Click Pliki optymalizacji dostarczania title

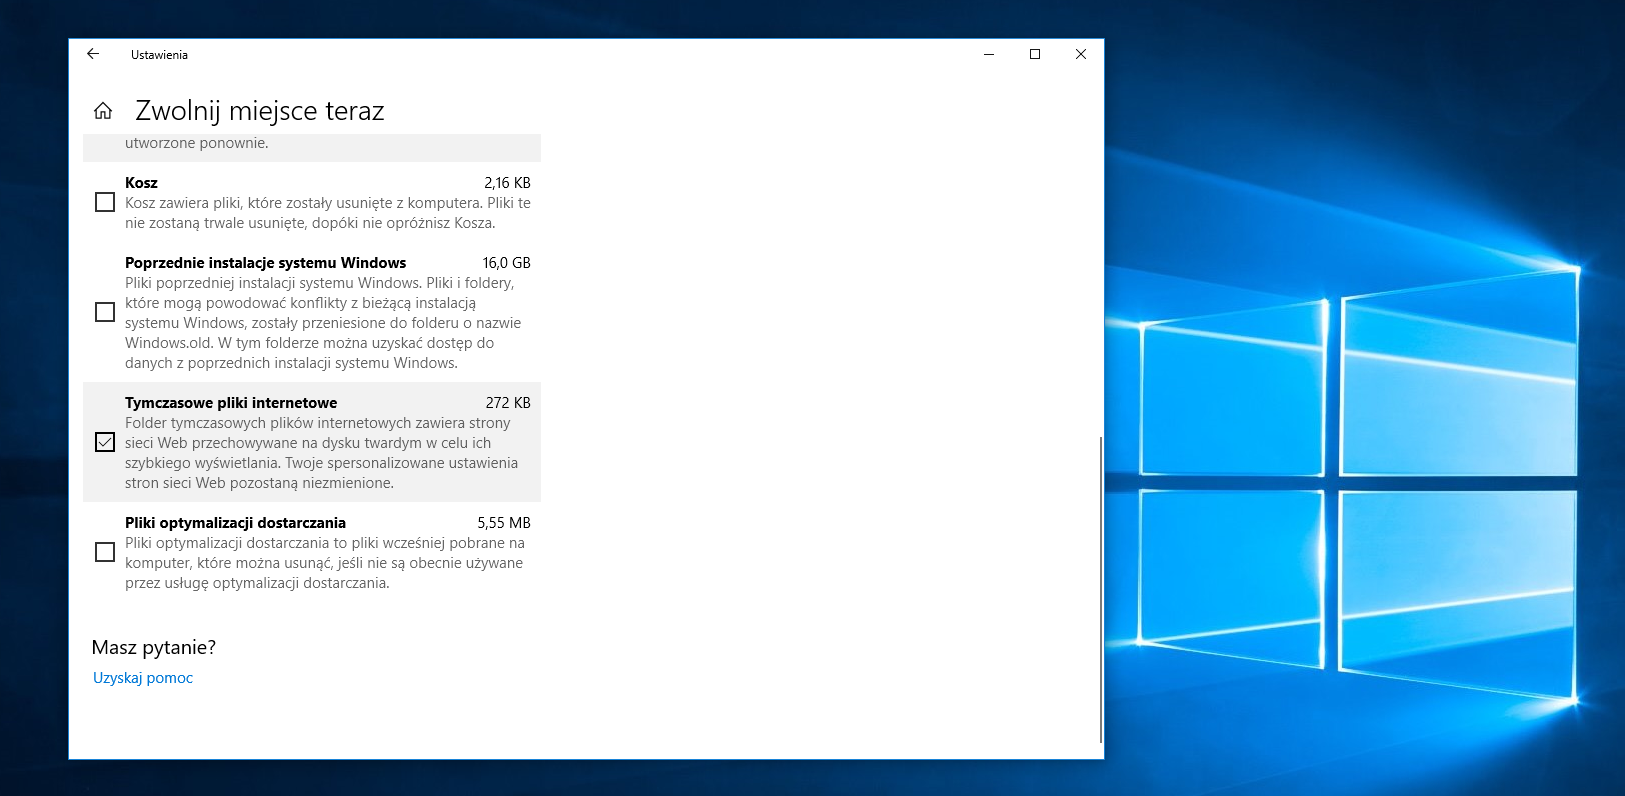point(235,523)
